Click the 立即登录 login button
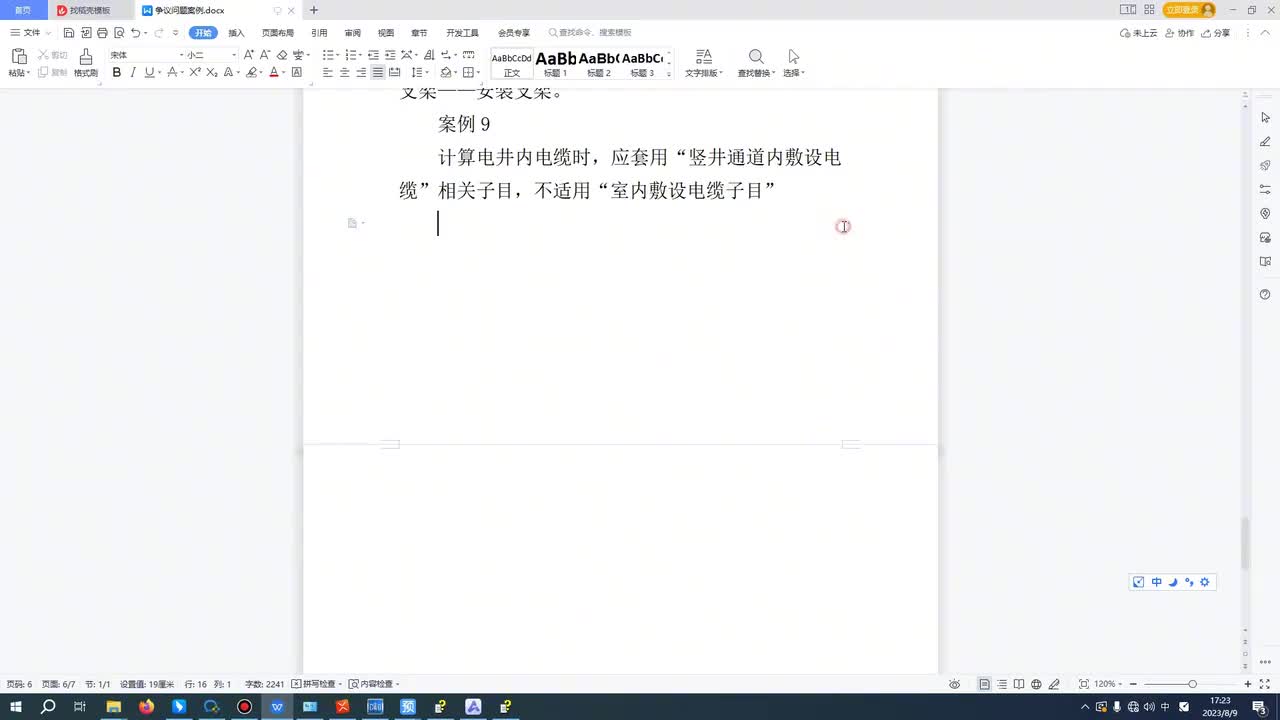This screenshot has height=720, width=1280. coord(1189,10)
